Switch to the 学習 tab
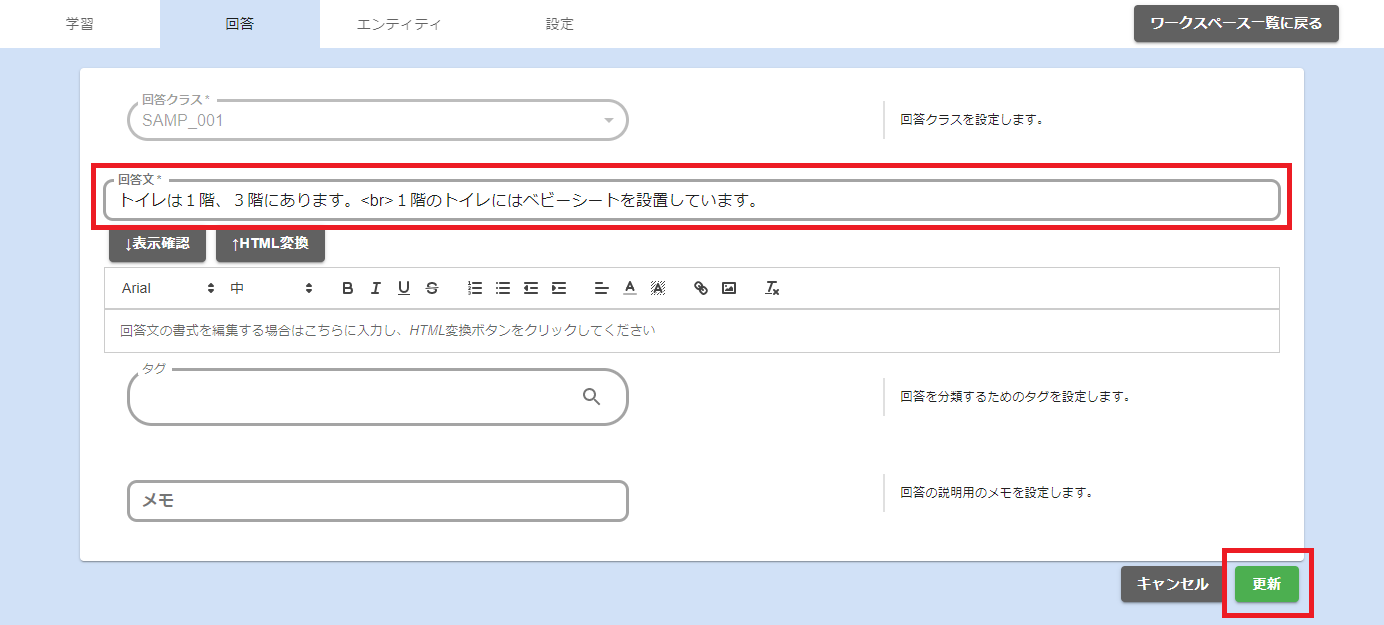Image resolution: width=1384 pixels, height=625 pixels. (80, 24)
